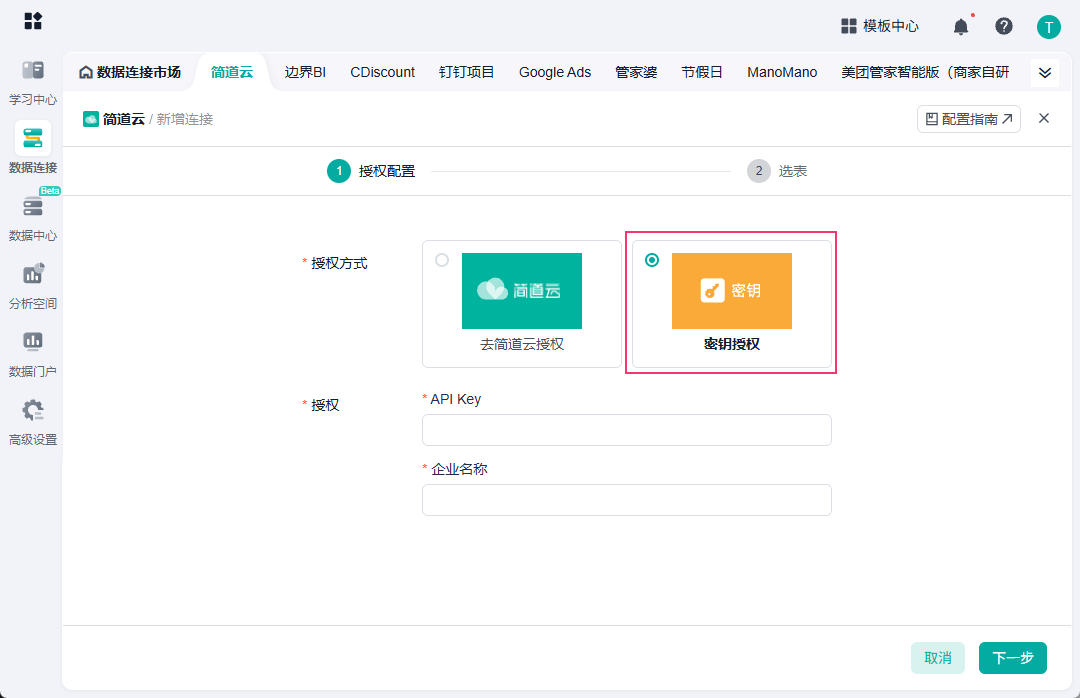Viewport: 1080px width, 698px height.
Task: Switch to the 简道云 tab
Action: [231, 72]
